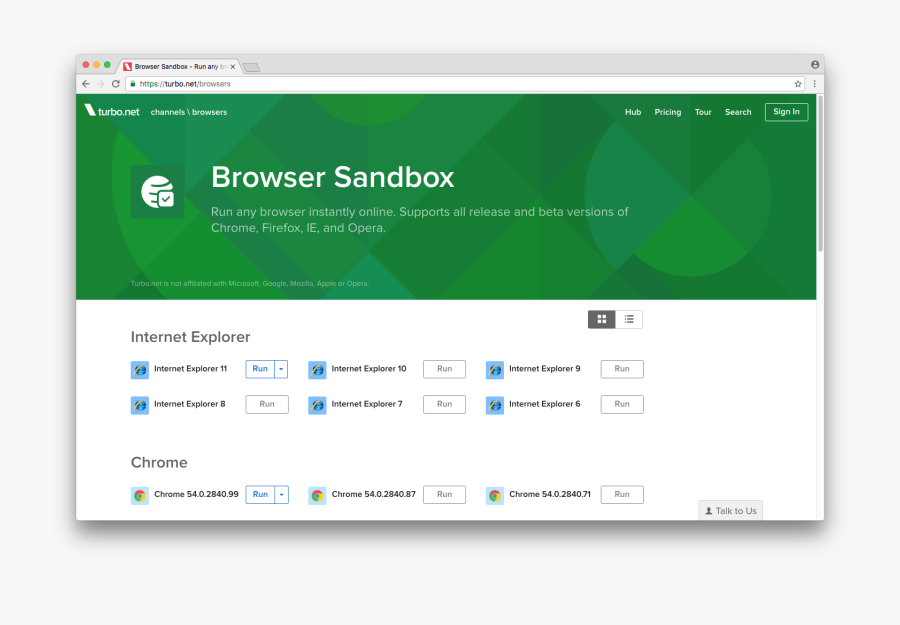Expand the Chrome 54.0.2840.99 Run dropdown arrow
This screenshot has height=625, width=900.
click(282, 494)
